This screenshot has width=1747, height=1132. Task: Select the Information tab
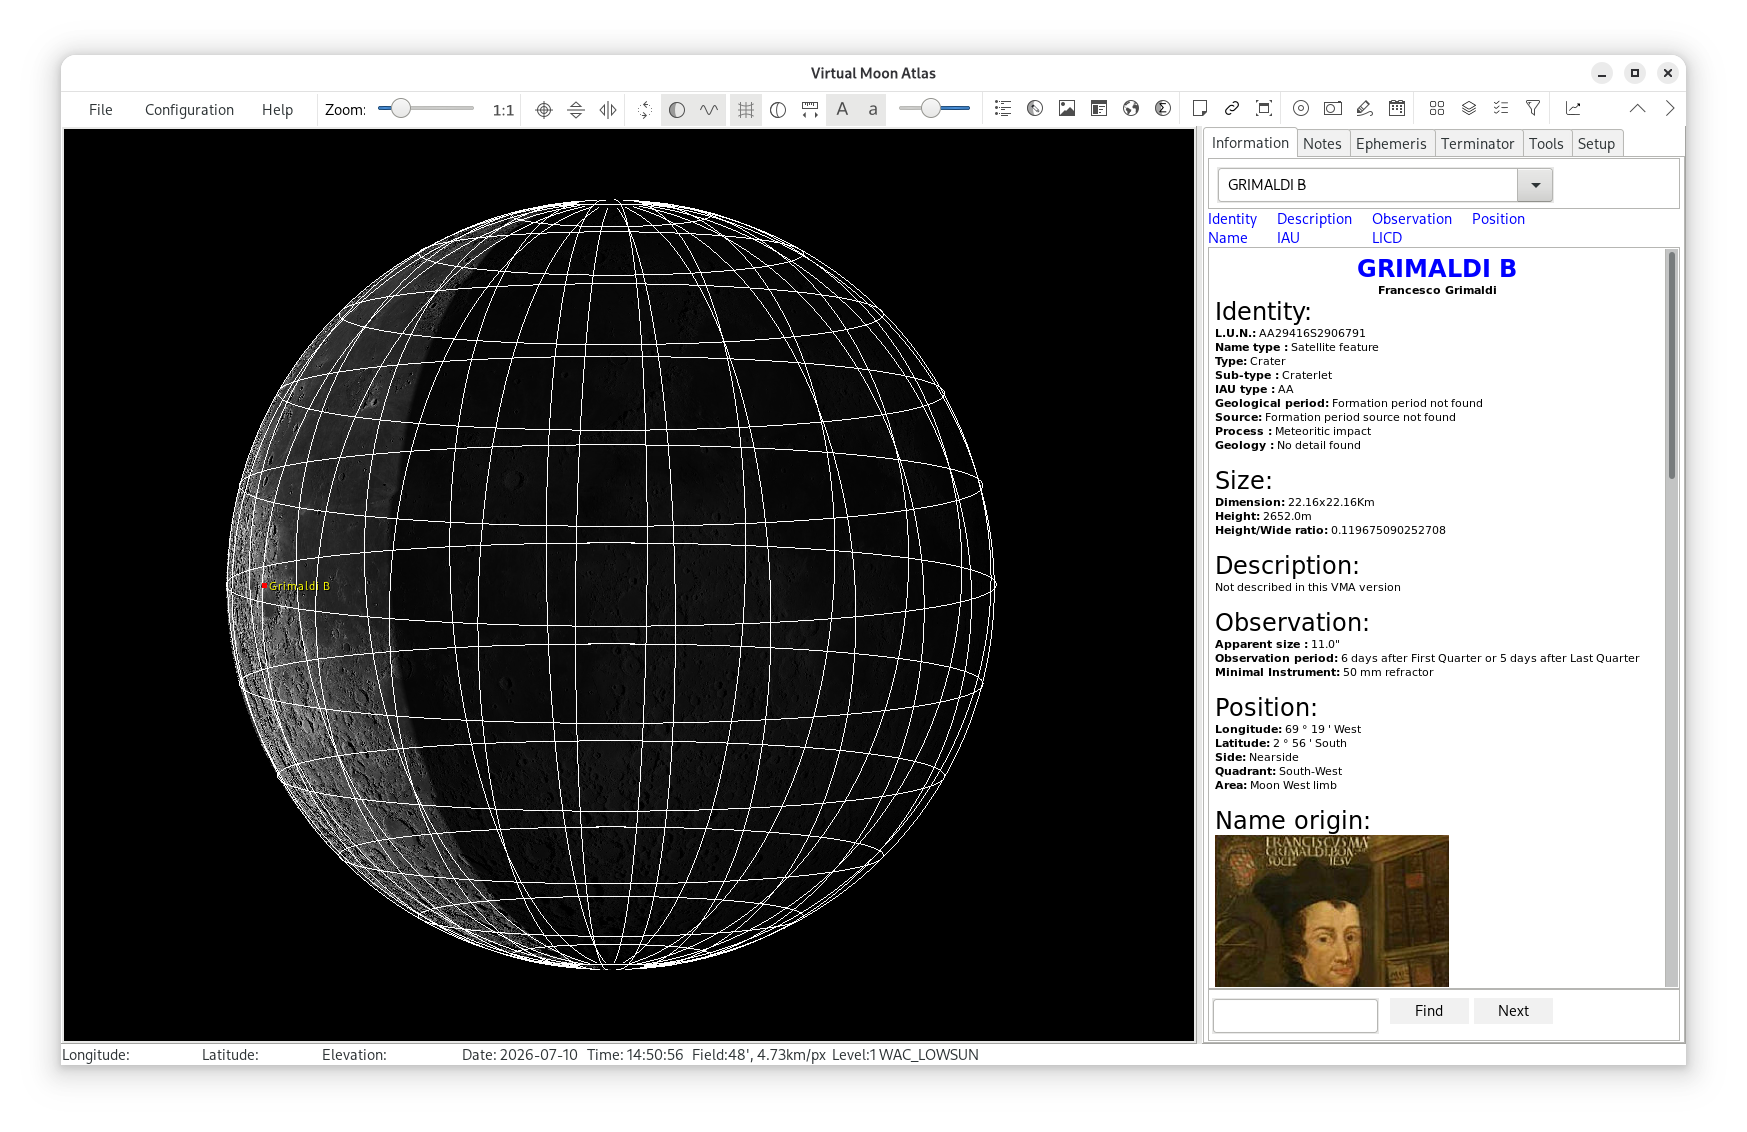click(1250, 143)
